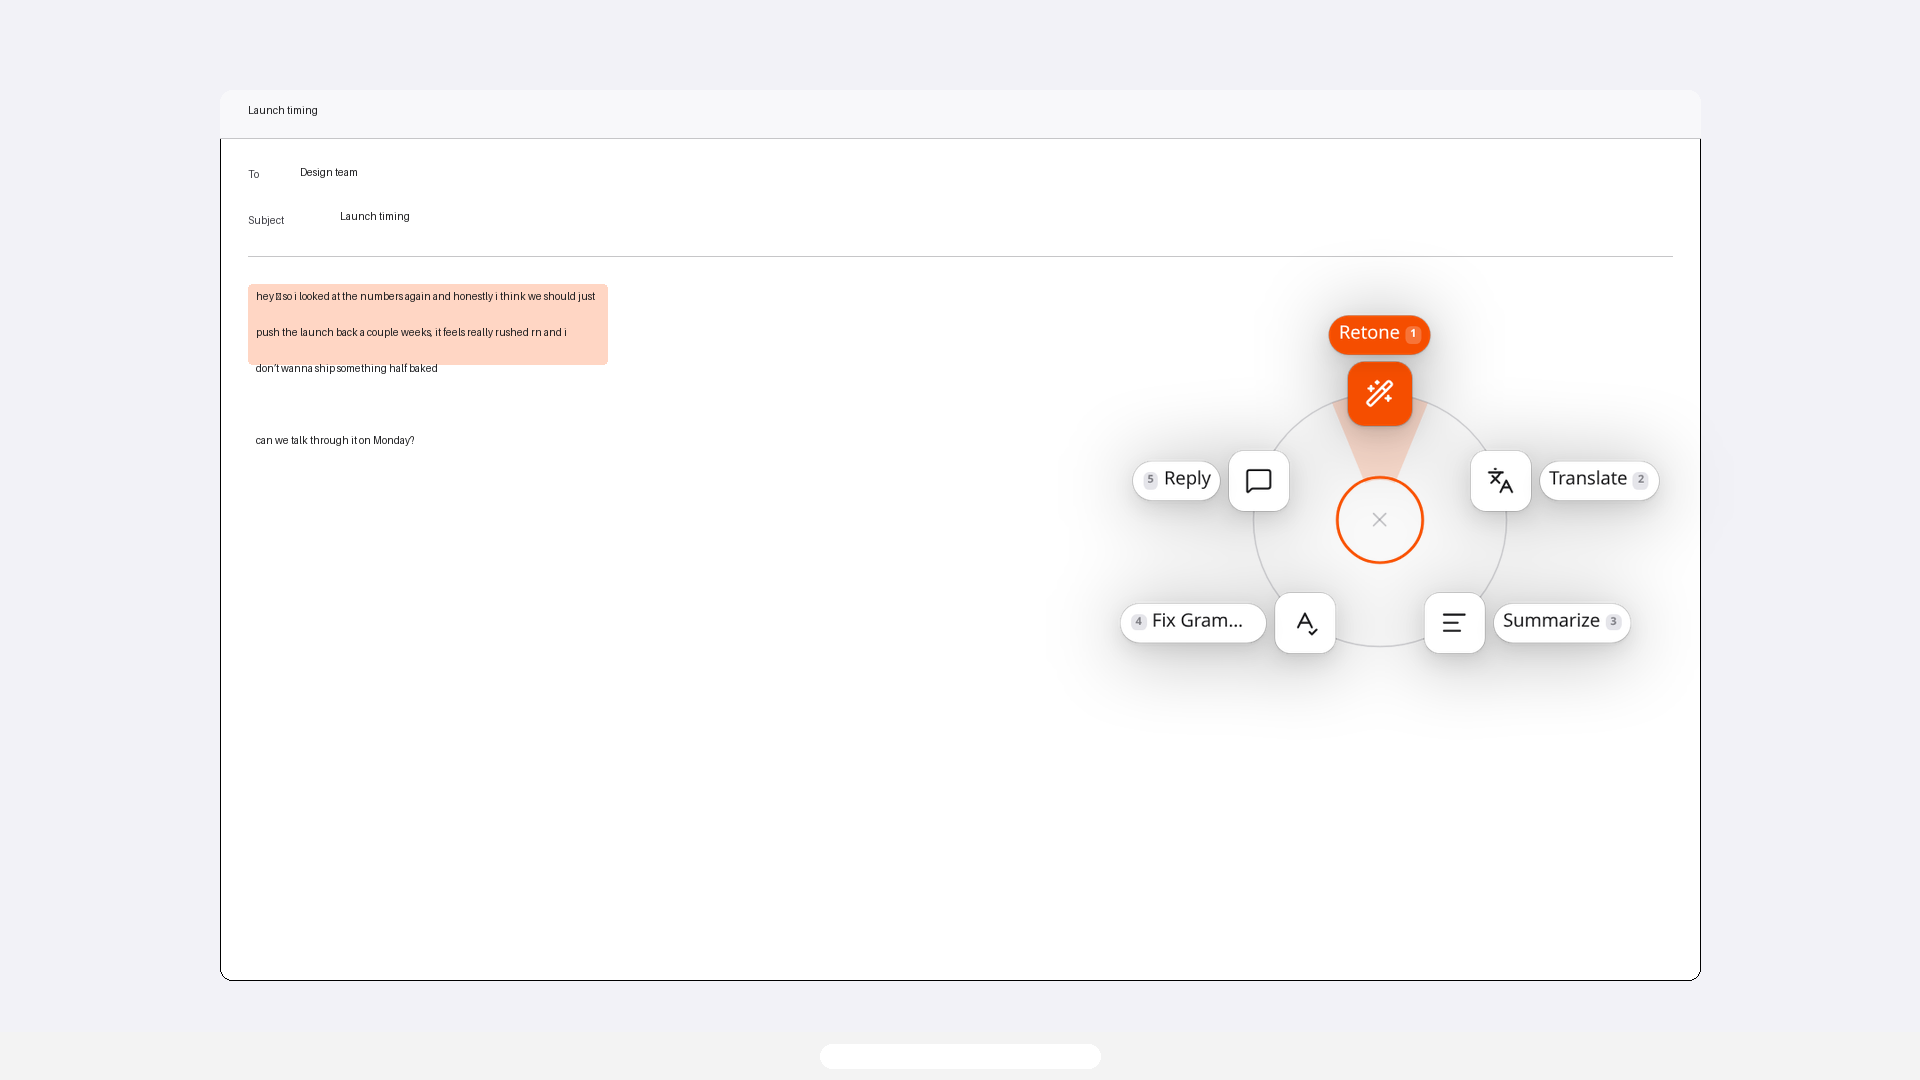Select the Launch timing window tab
This screenshot has height=1080, width=1920.
click(x=283, y=111)
